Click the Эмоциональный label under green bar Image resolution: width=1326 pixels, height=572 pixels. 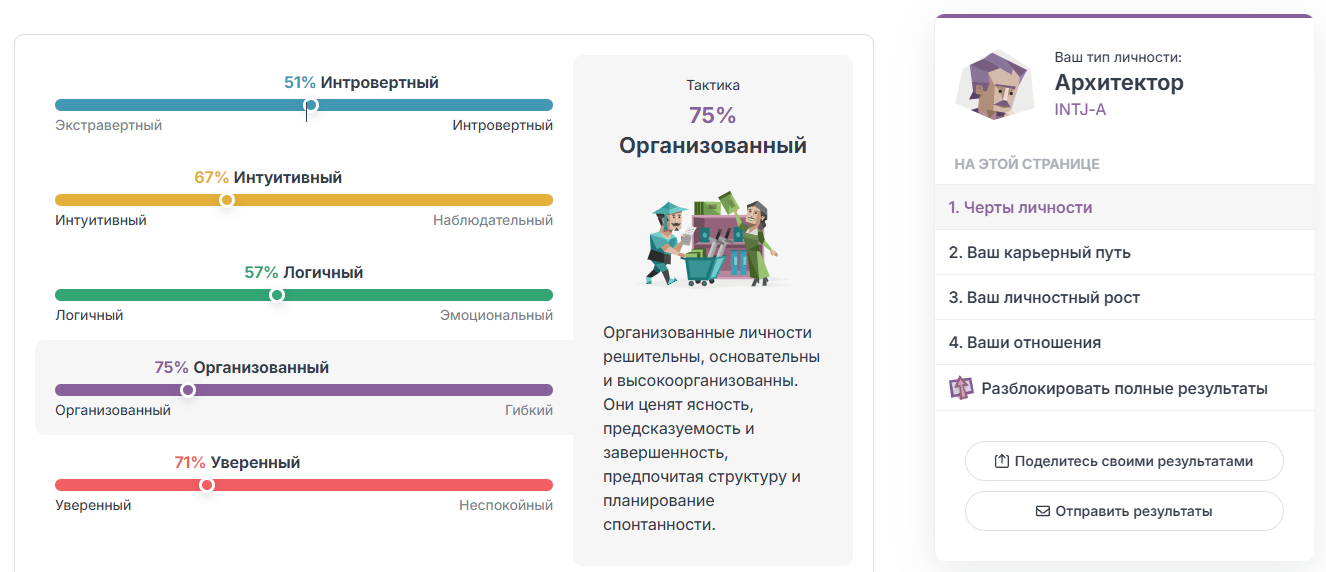(496, 315)
